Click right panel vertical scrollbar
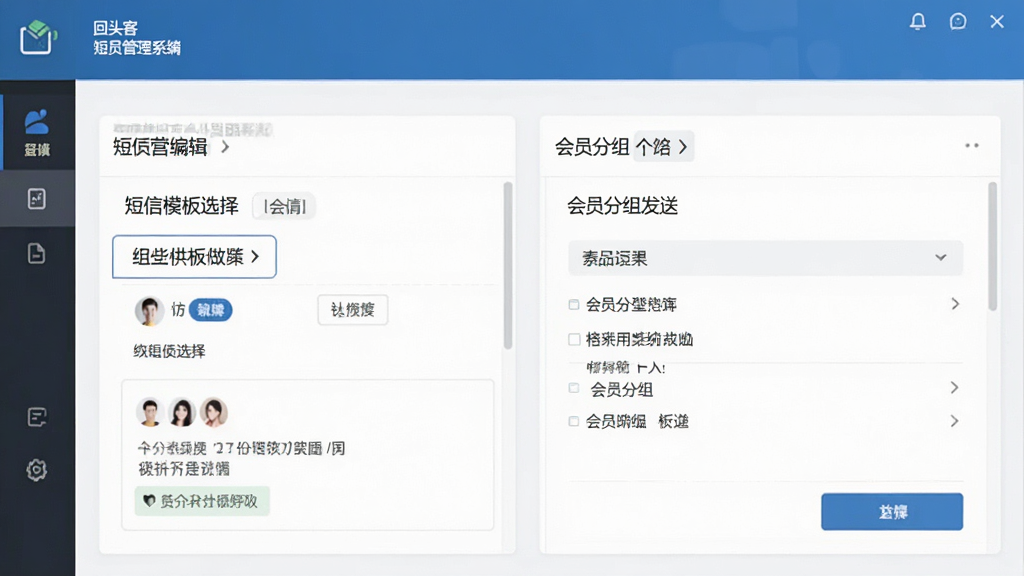The width and height of the screenshot is (1024, 576). (993, 246)
